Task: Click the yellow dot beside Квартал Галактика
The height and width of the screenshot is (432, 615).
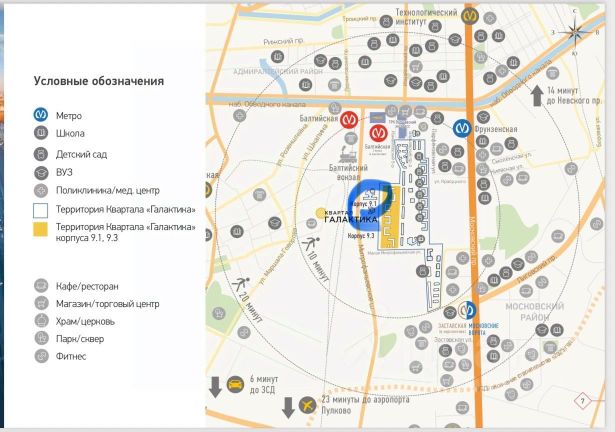Action: point(320,213)
